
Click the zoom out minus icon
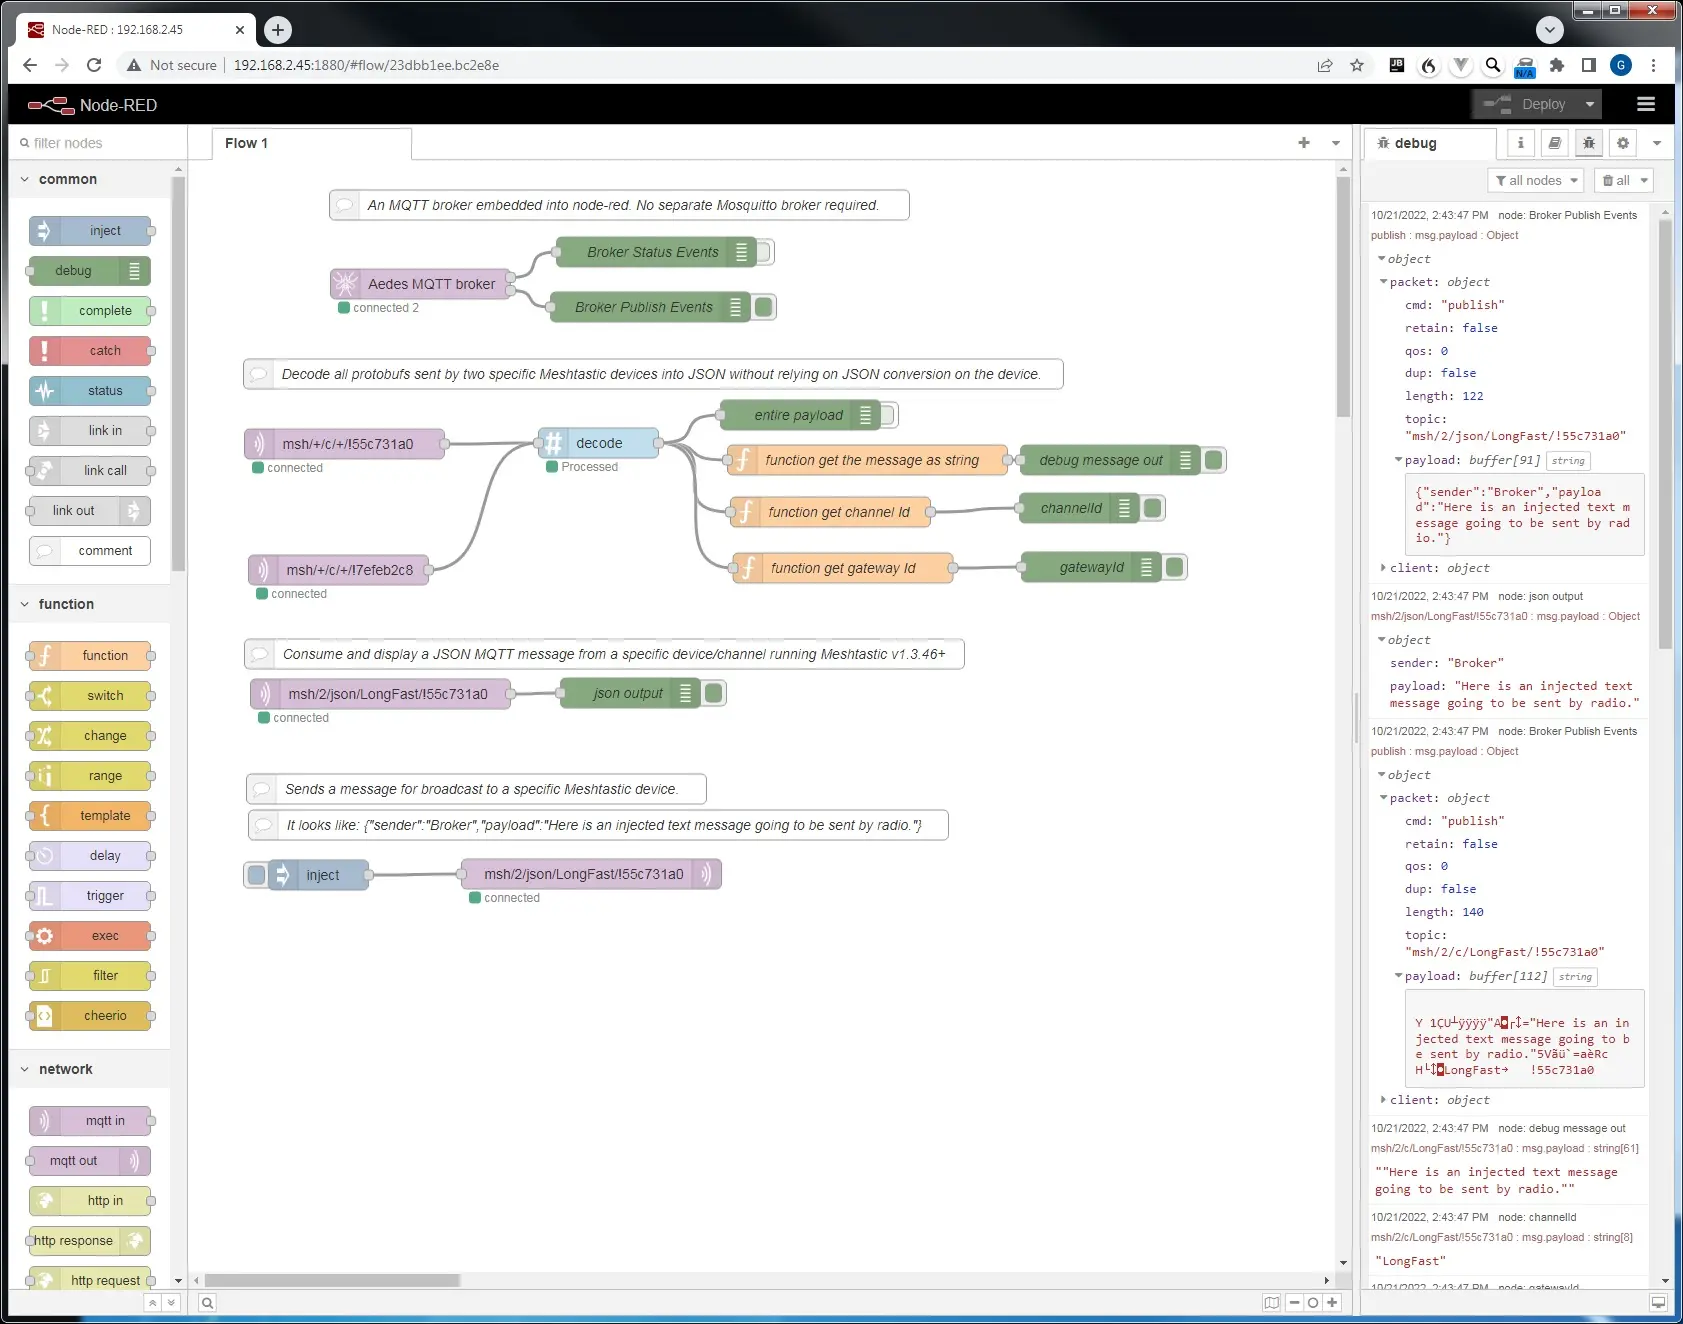pos(1294,1302)
